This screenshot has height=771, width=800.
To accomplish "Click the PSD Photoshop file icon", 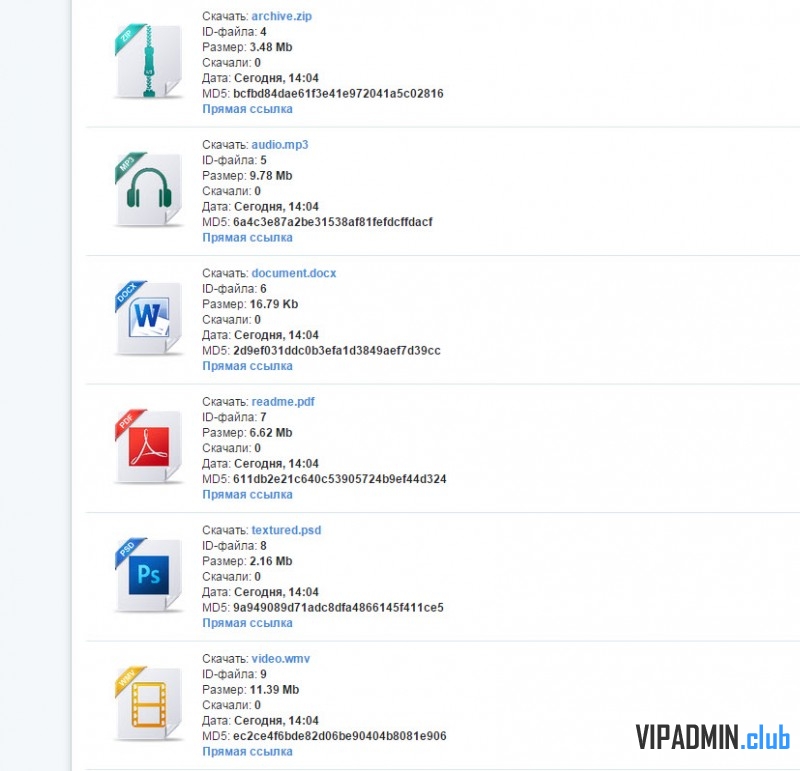I will tap(148, 575).
